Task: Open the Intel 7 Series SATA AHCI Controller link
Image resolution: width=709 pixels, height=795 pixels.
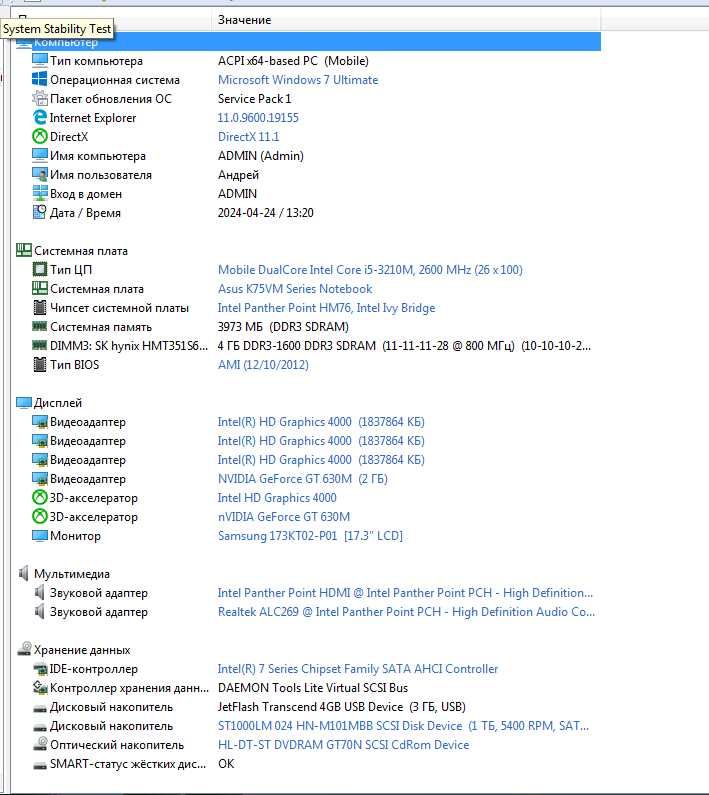Action: [358, 669]
